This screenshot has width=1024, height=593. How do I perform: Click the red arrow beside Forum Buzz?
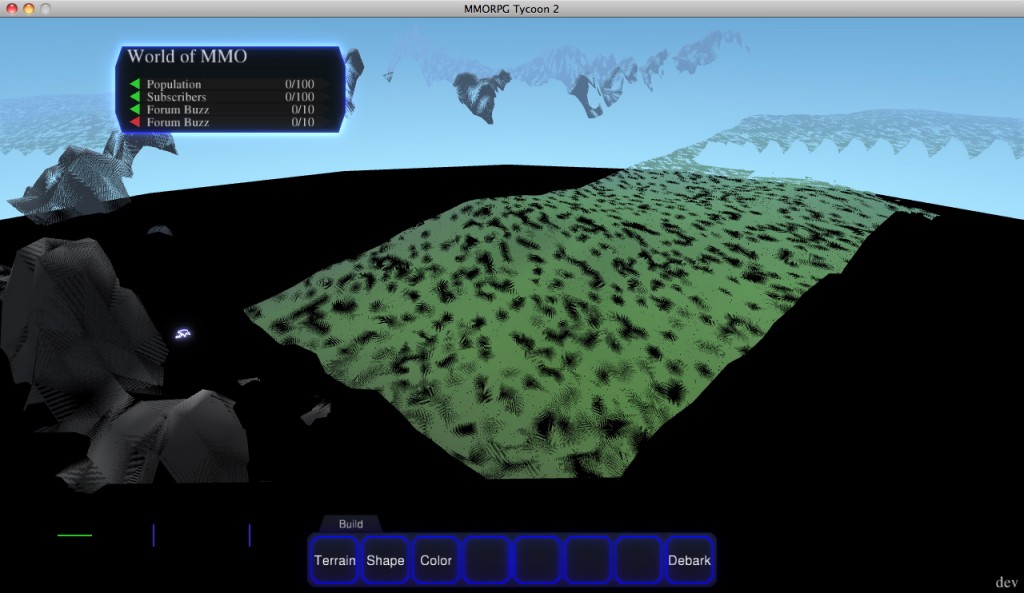[x=135, y=122]
